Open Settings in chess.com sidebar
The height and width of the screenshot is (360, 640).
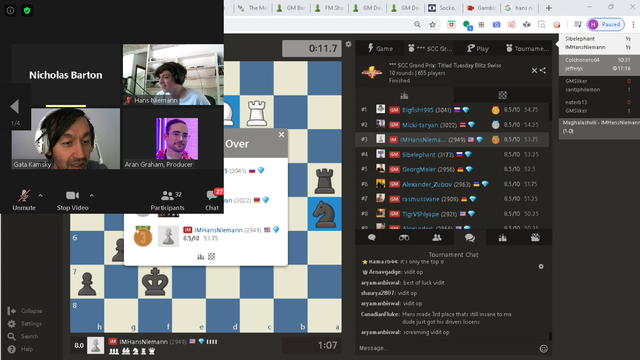(25, 324)
